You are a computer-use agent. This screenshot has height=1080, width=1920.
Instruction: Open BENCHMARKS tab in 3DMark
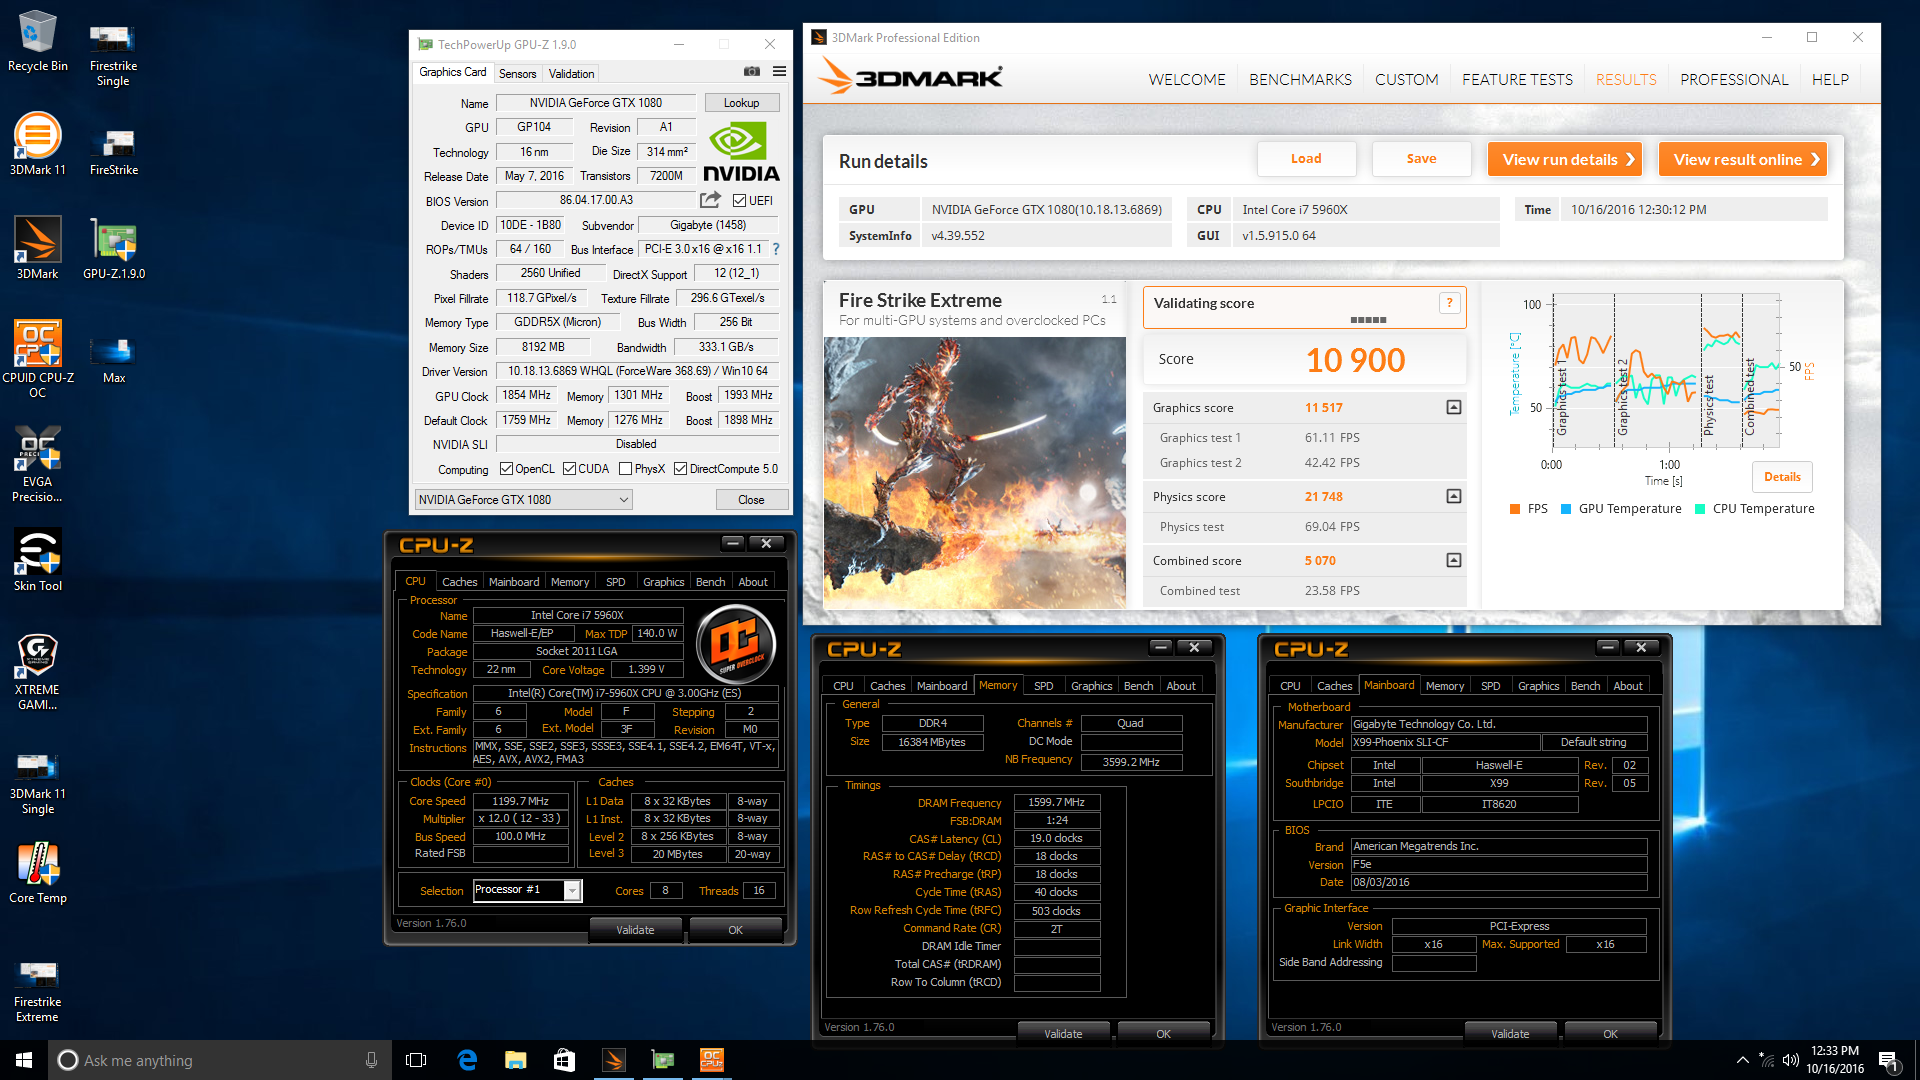point(1300,79)
